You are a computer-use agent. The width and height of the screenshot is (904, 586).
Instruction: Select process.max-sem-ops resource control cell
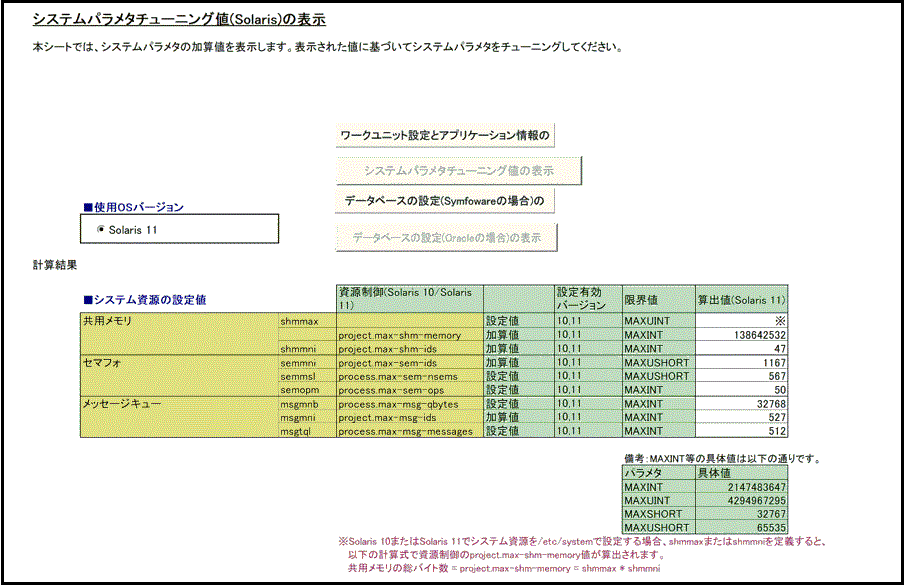point(409,390)
